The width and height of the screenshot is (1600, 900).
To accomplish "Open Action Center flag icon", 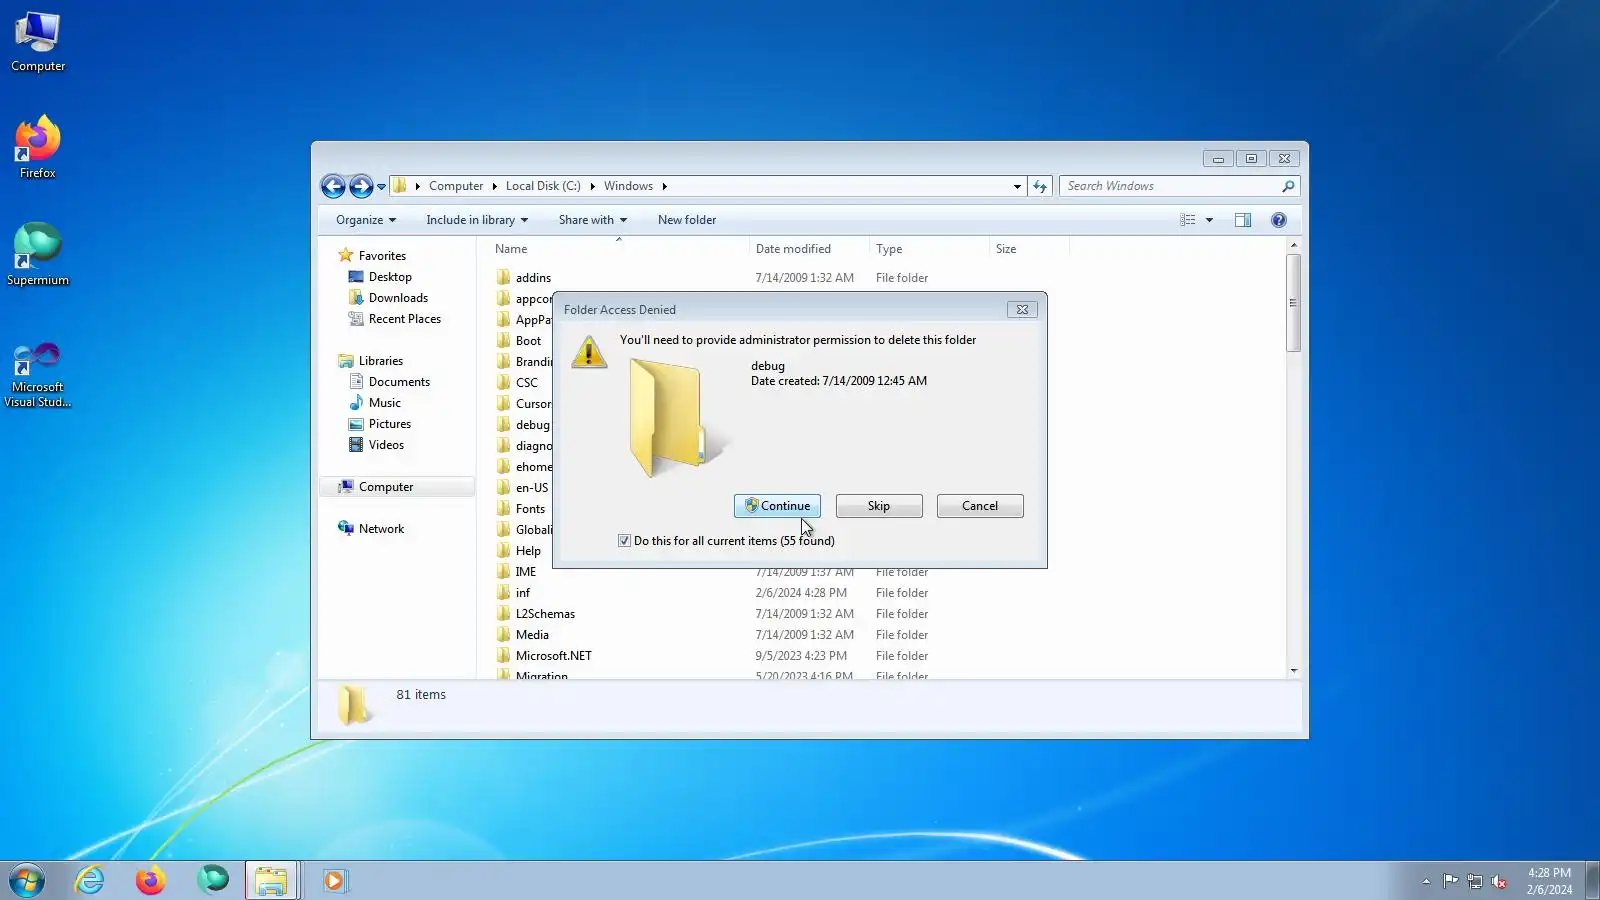I will click(x=1450, y=881).
